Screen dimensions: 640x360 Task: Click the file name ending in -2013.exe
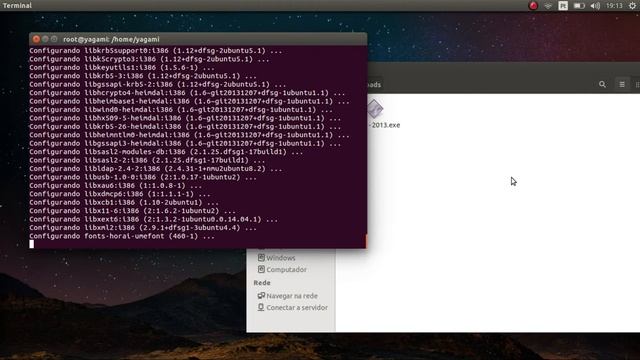[x=384, y=125]
